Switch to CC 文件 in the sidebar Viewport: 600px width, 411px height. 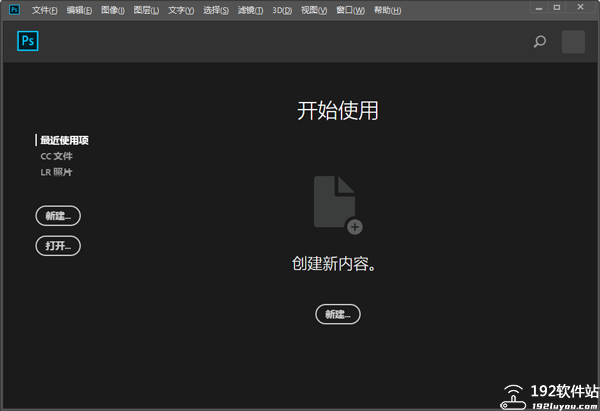pyautogui.click(x=56, y=156)
